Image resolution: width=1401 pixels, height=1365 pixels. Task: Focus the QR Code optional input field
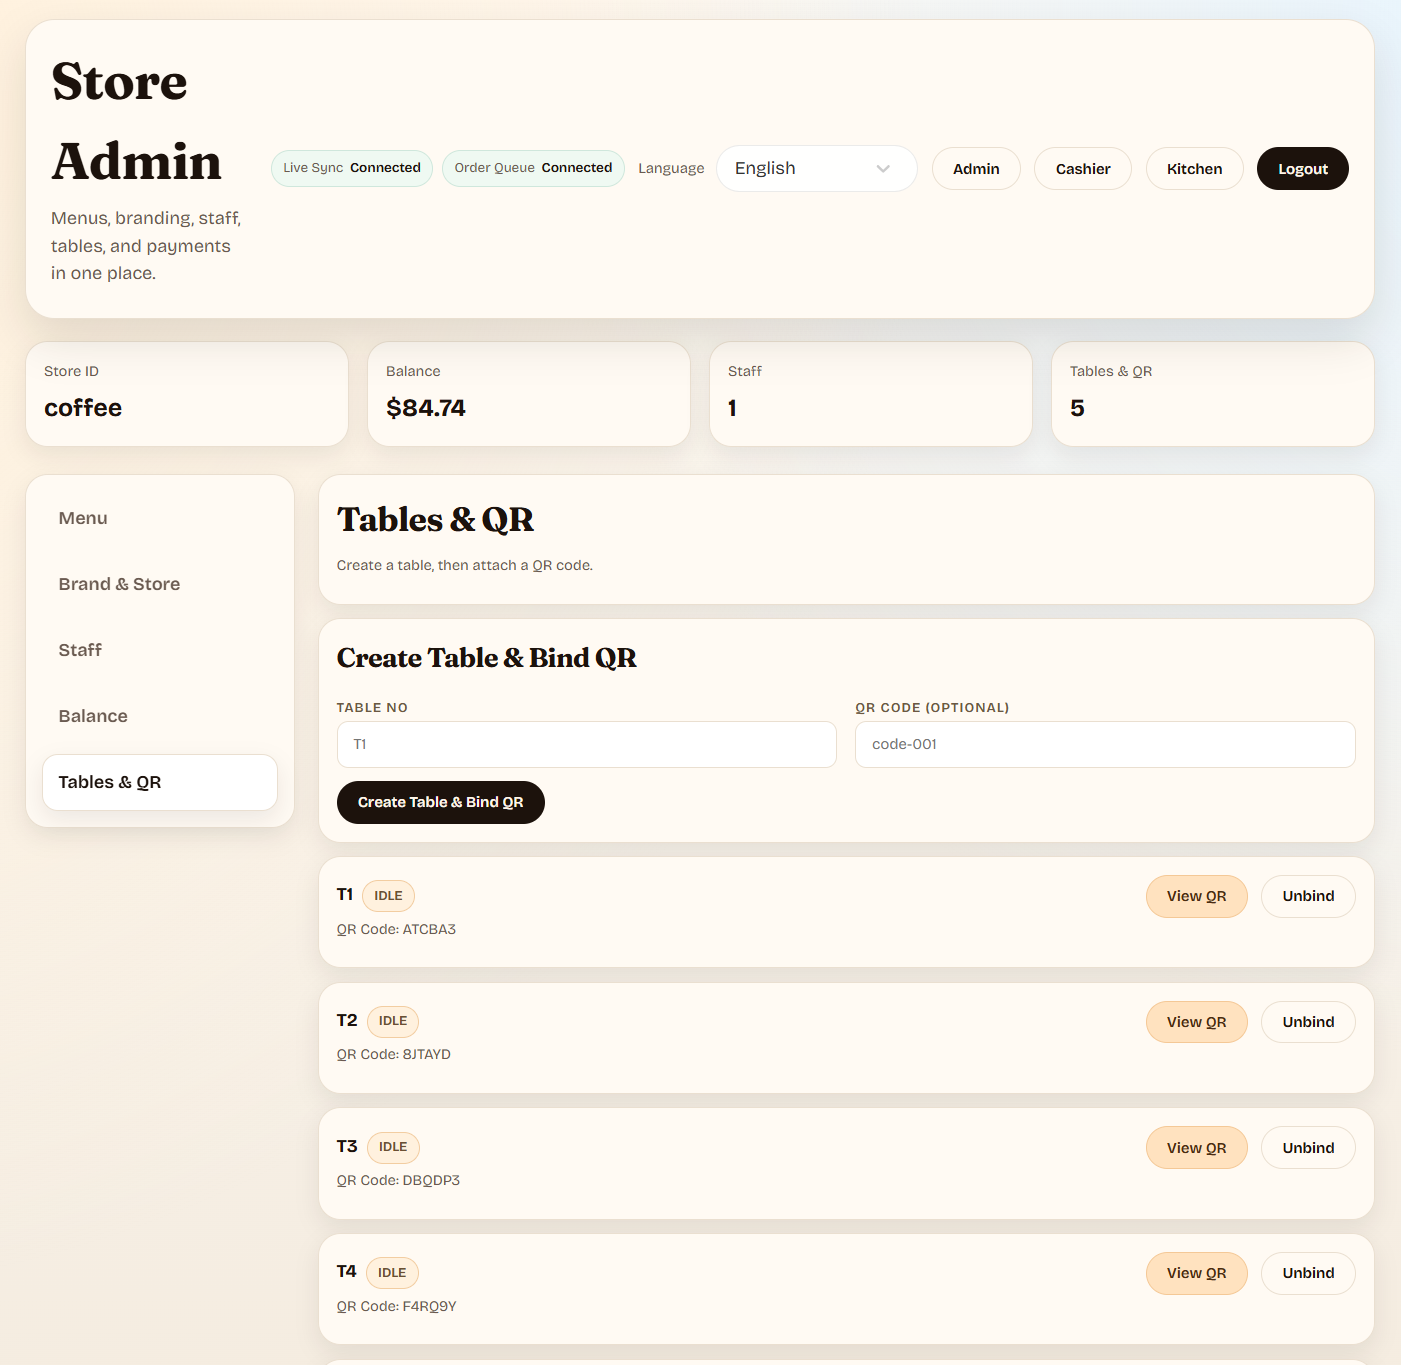coord(1105,744)
